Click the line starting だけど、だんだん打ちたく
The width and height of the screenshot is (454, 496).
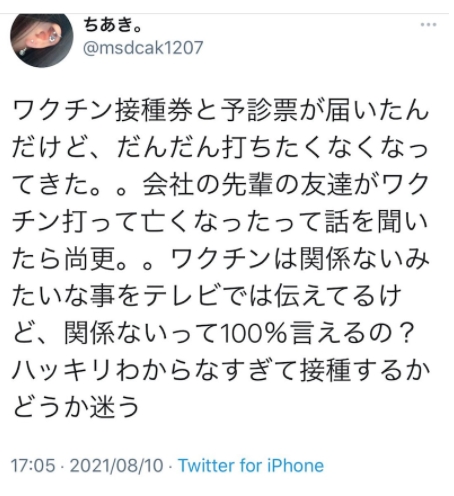coord(220,148)
